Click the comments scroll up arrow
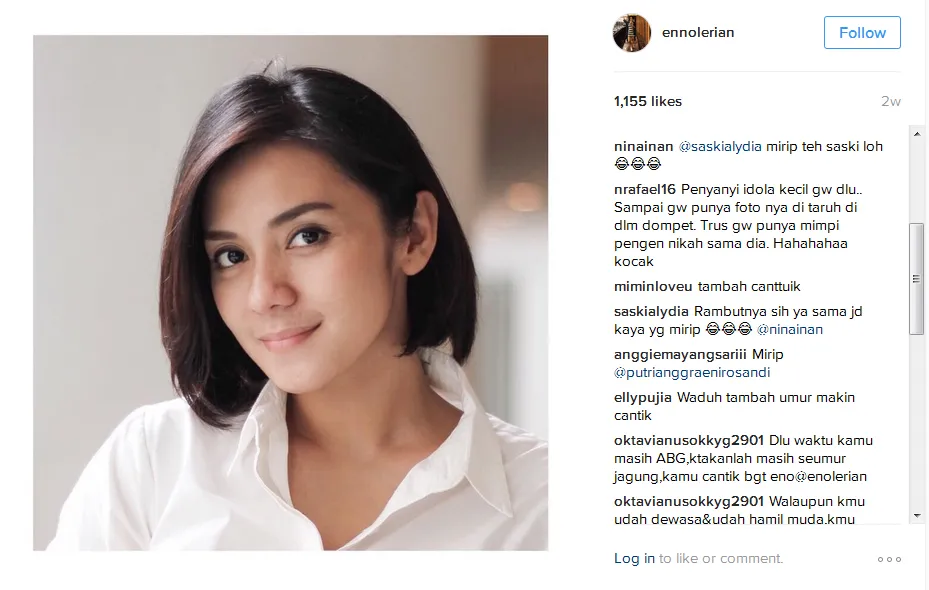 tap(917, 134)
